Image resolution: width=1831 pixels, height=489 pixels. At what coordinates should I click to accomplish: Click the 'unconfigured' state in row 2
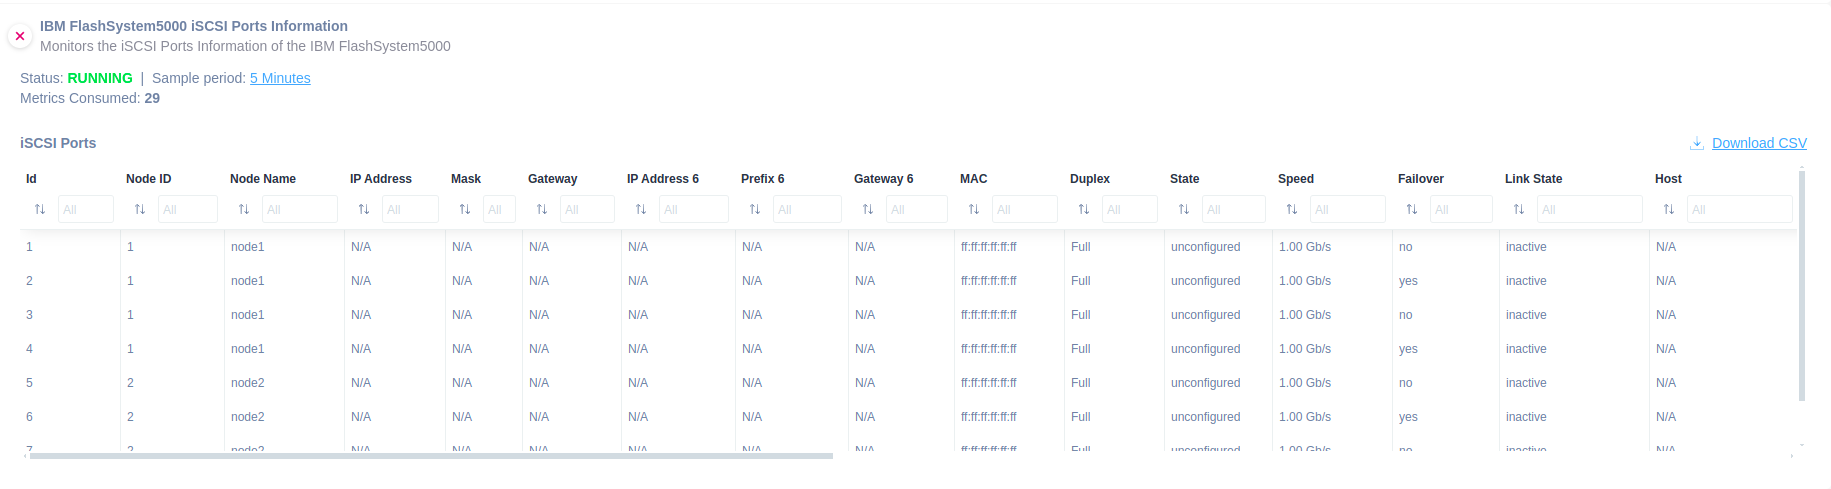(1206, 281)
